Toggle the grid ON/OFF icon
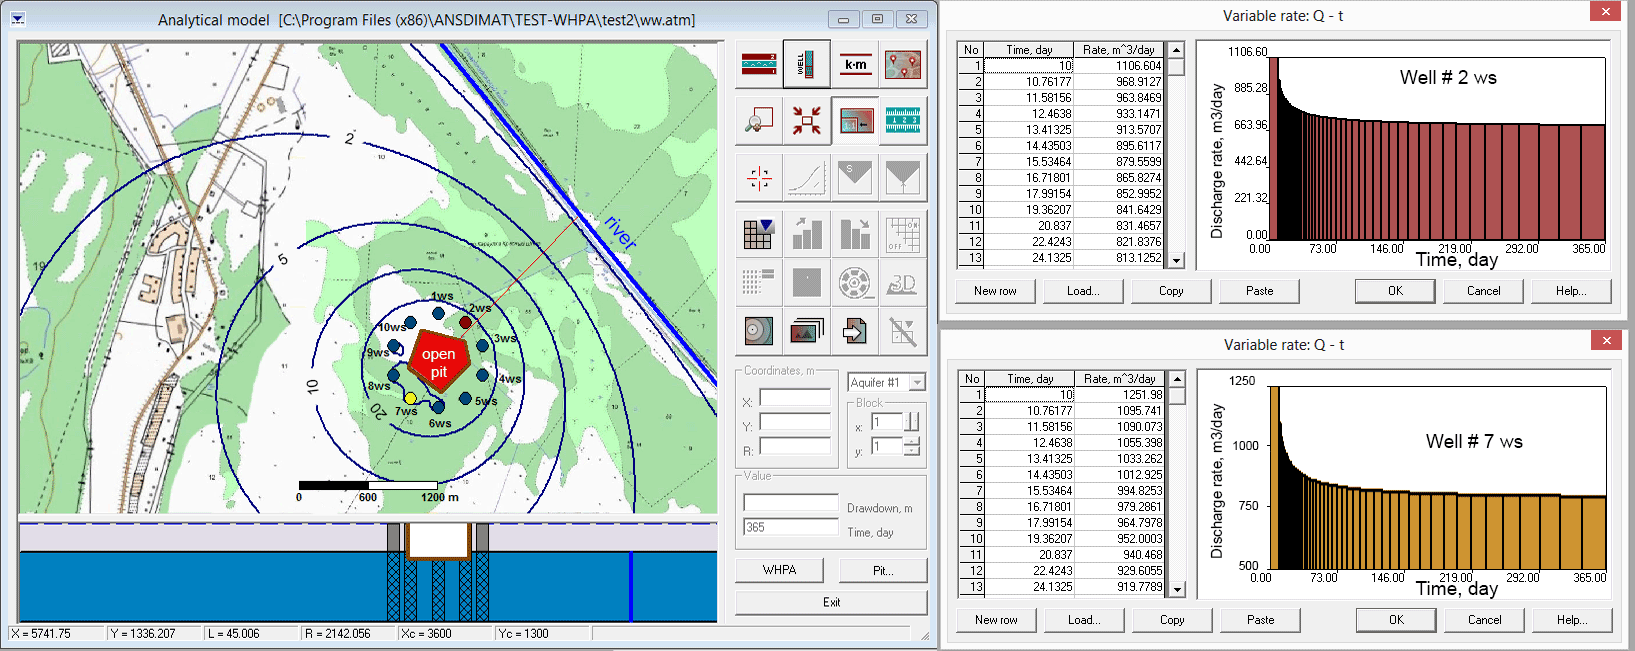This screenshot has width=1635, height=651. click(903, 234)
